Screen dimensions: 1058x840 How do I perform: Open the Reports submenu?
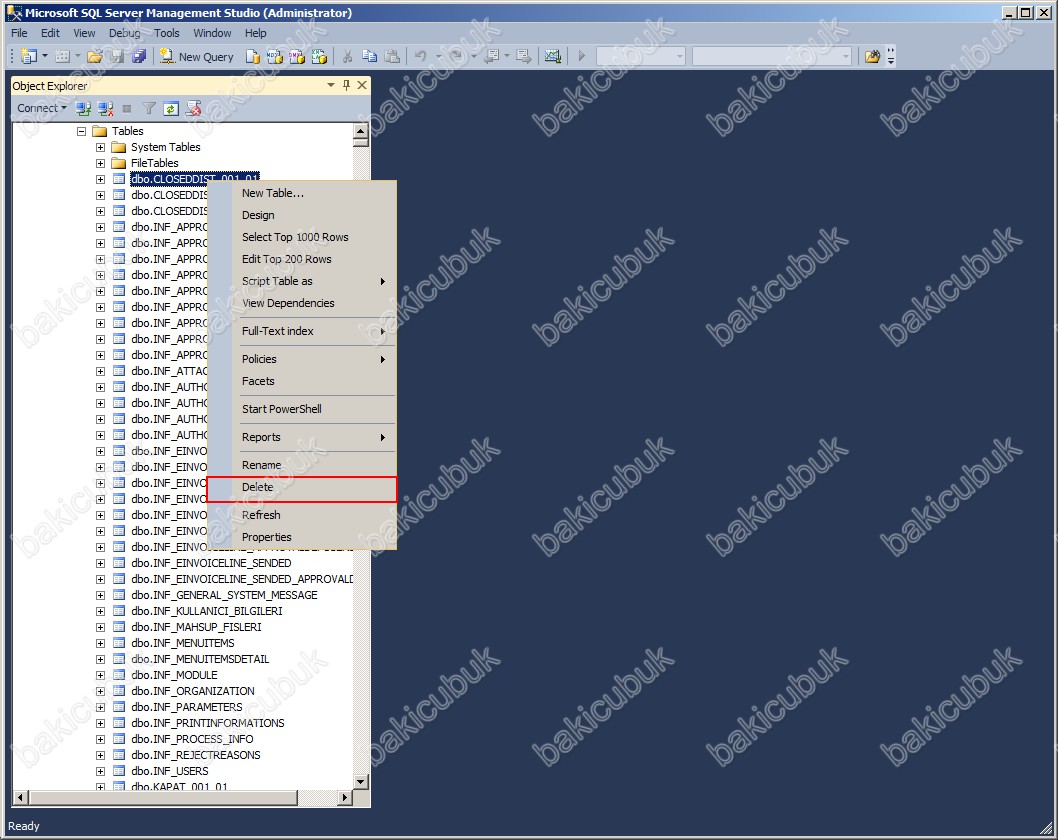click(x=302, y=437)
